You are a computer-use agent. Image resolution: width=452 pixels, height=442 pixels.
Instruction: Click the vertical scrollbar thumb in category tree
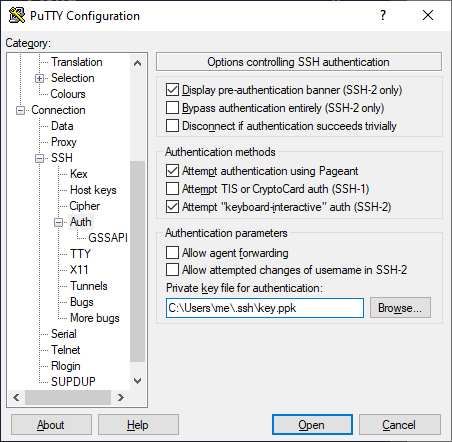point(137,261)
